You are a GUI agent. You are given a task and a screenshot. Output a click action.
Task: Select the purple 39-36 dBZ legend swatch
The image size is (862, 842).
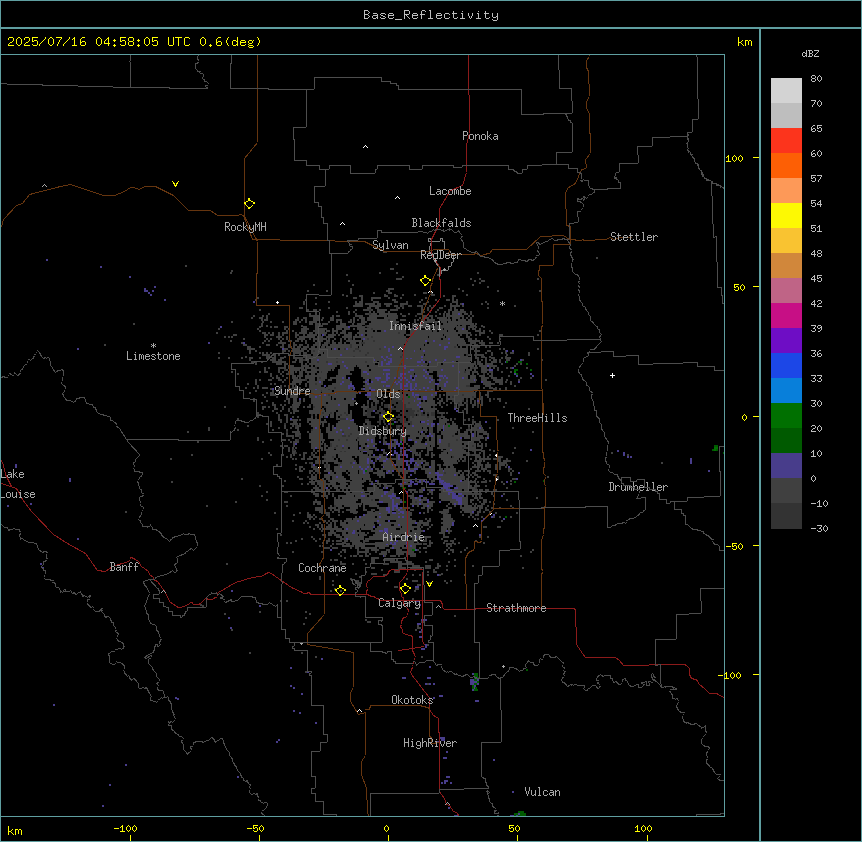coord(786,341)
